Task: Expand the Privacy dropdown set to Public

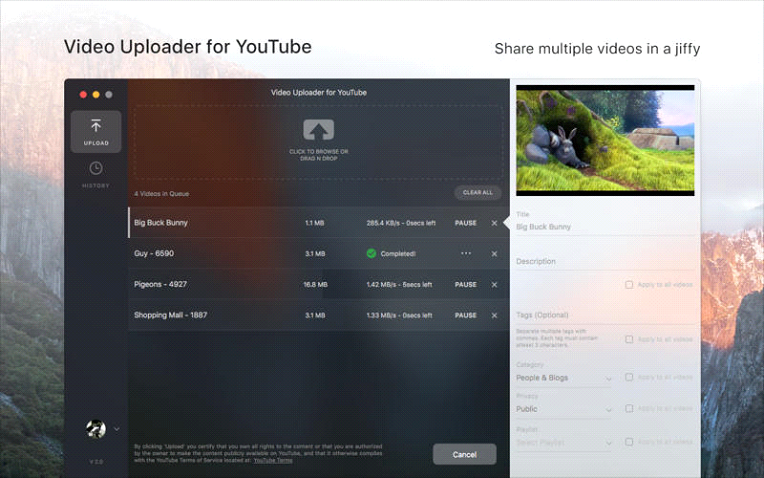Action: point(564,409)
